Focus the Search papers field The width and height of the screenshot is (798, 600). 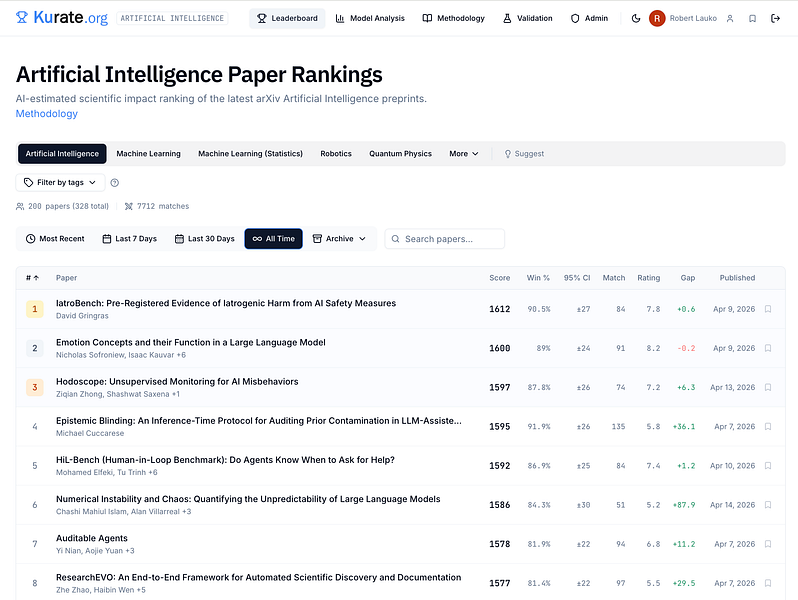coord(445,239)
